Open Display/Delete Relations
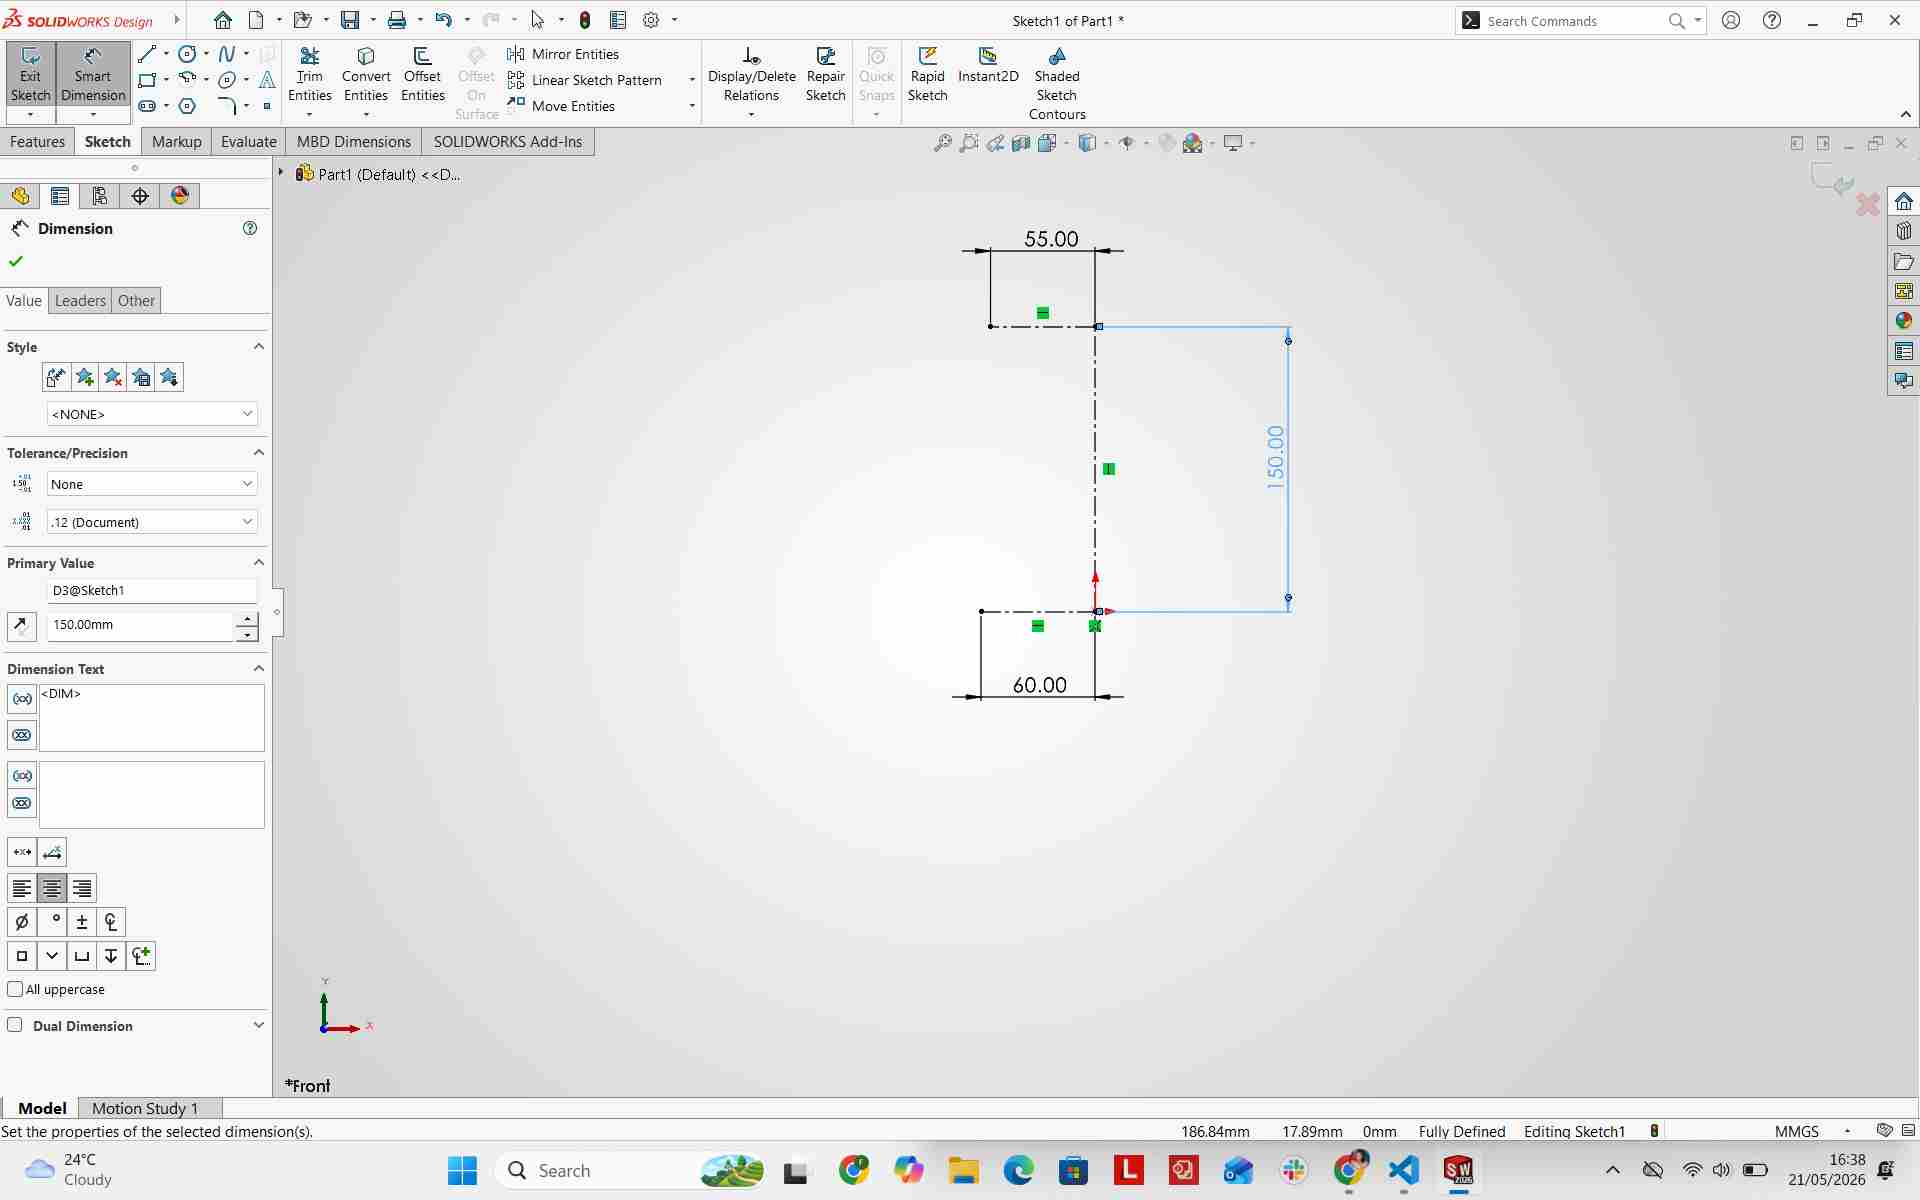The image size is (1920, 1200). [752, 75]
